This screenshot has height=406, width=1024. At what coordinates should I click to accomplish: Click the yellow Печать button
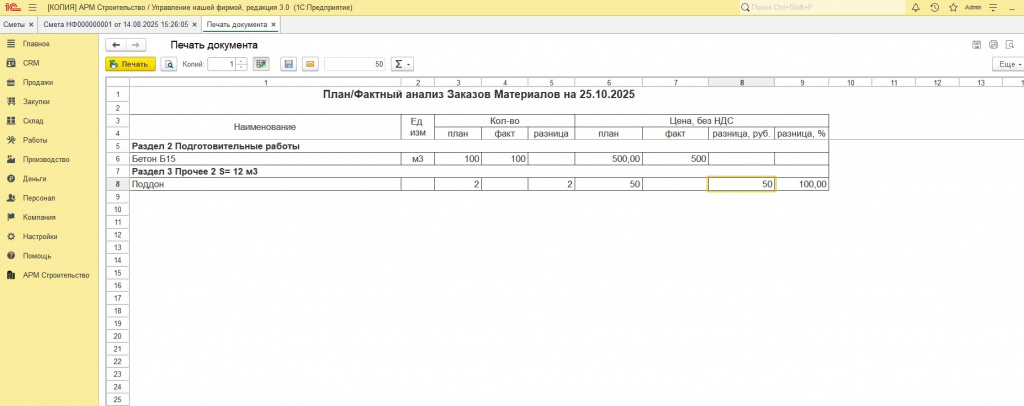point(131,64)
